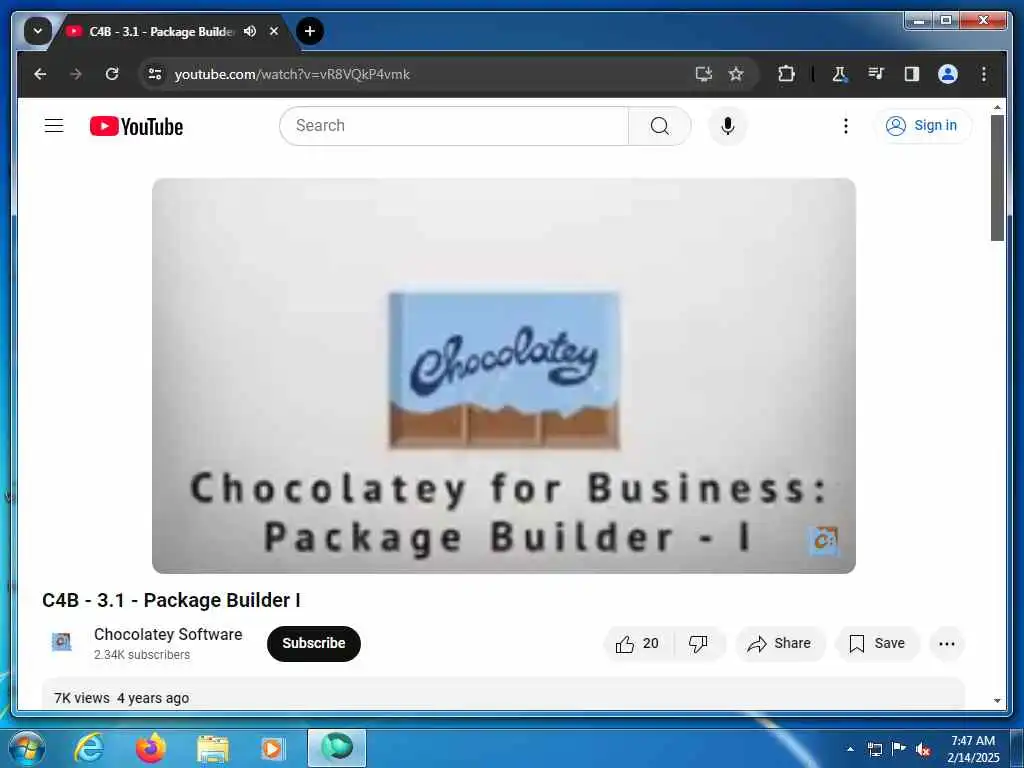The image size is (1024, 768).
Task: Open a new browser tab
Action: pyautogui.click(x=310, y=31)
